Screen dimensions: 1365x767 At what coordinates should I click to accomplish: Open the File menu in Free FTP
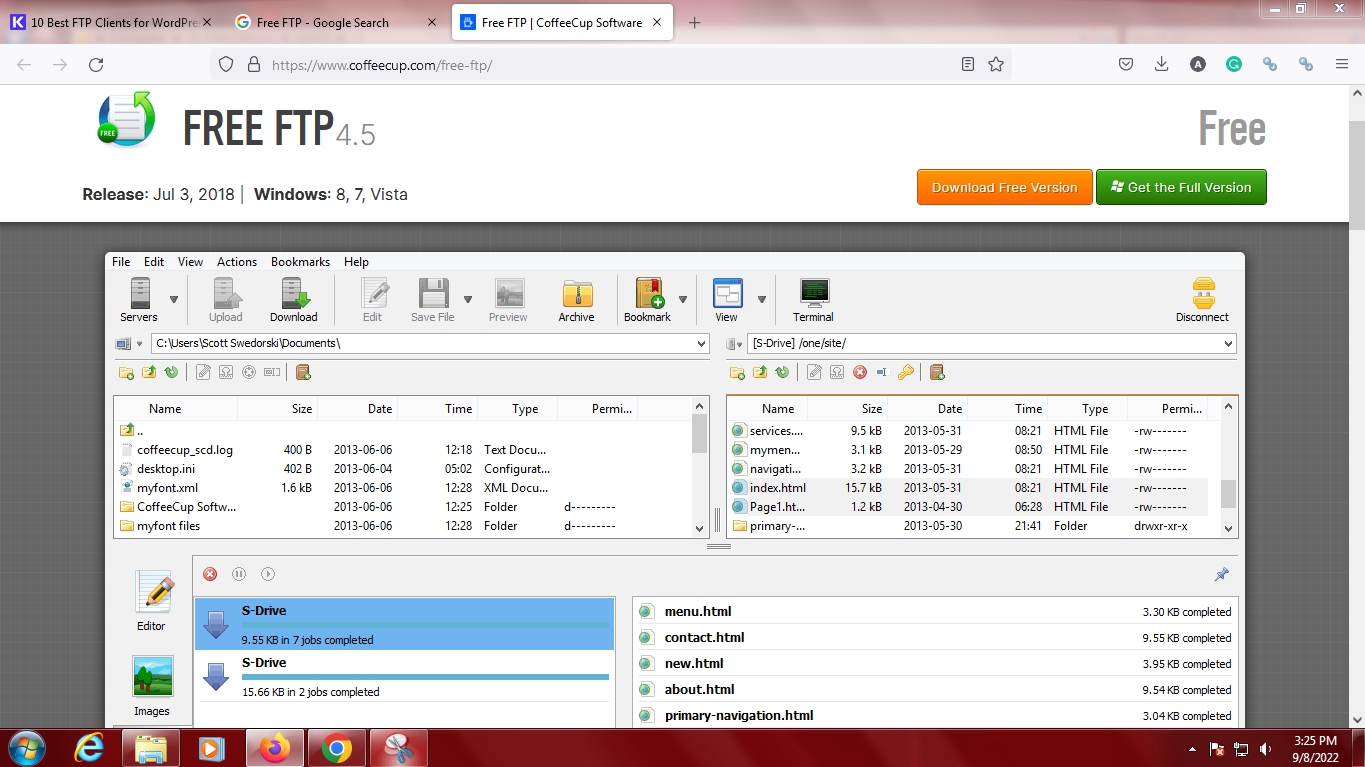pyautogui.click(x=121, y=262)
